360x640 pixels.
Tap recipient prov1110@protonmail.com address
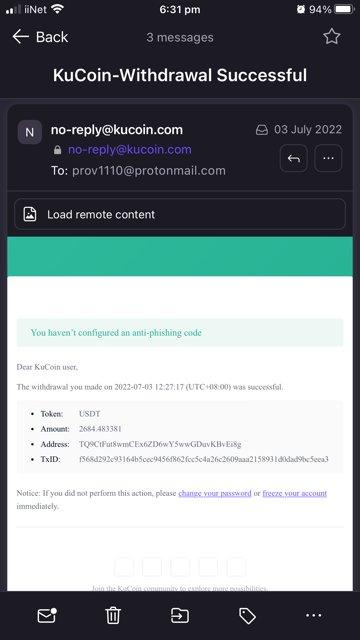(149, 171)
